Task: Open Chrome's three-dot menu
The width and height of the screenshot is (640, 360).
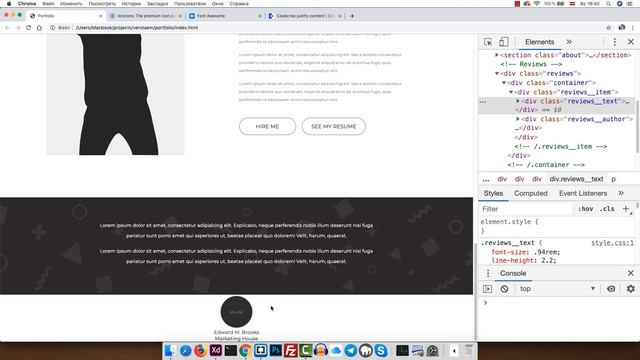Action: click(x=633, y=28)
